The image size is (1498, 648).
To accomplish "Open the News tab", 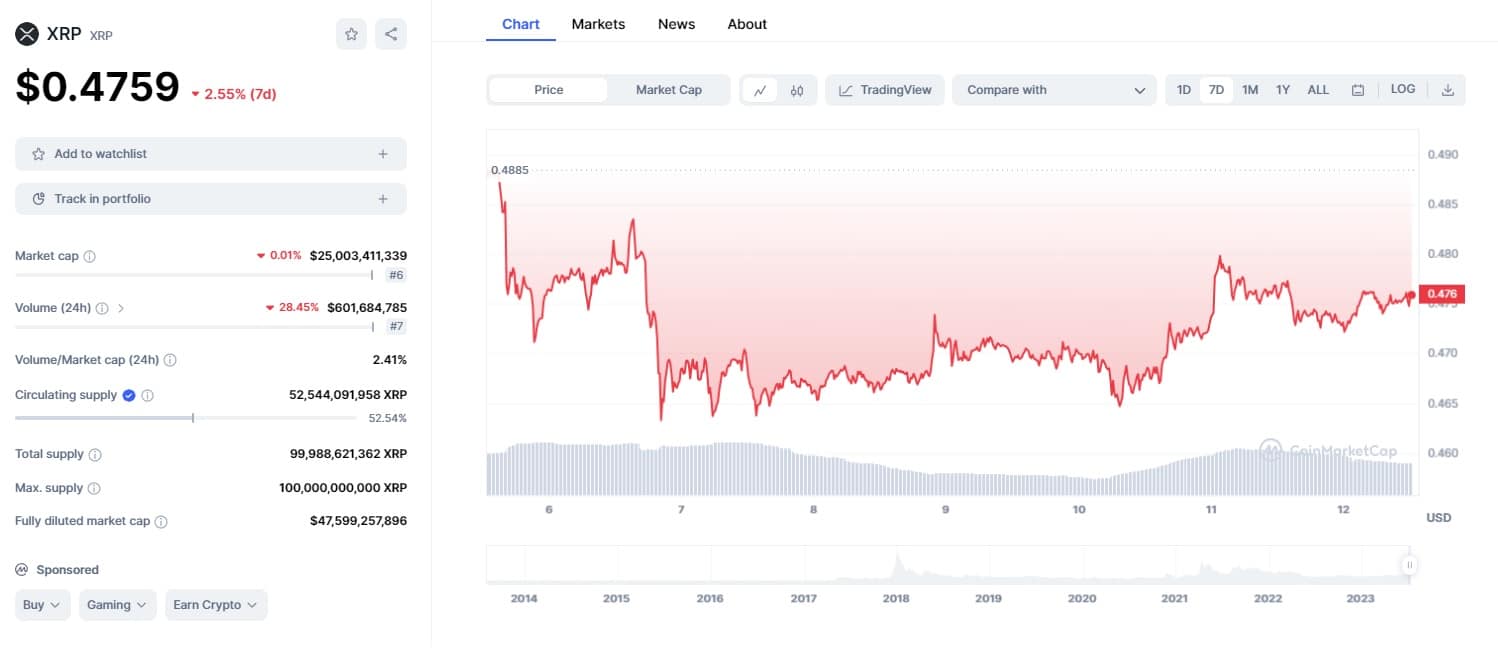I will click(676, 24).
